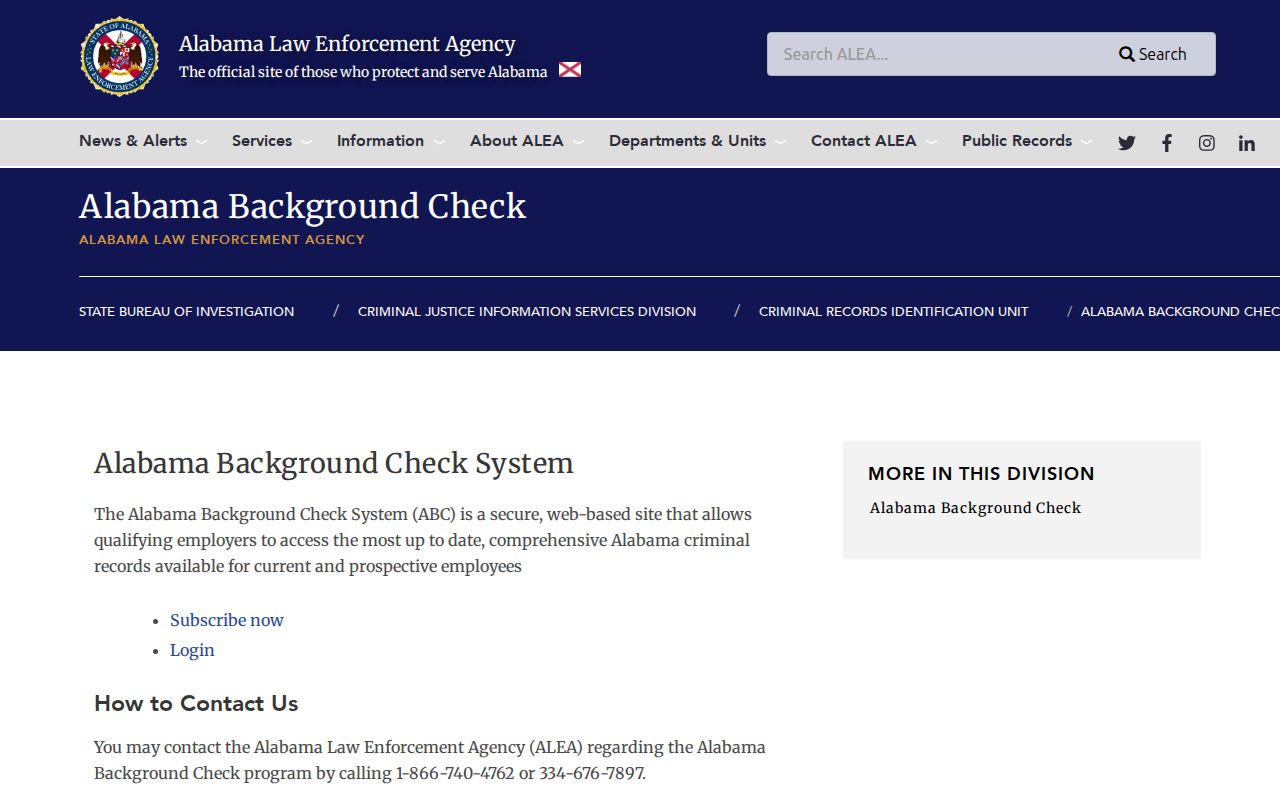Image resolution: width=1280 pixels, height=800 pixels.
Task: Open State Bureau of Investigation breadcrumb
Action: [187, 311]
